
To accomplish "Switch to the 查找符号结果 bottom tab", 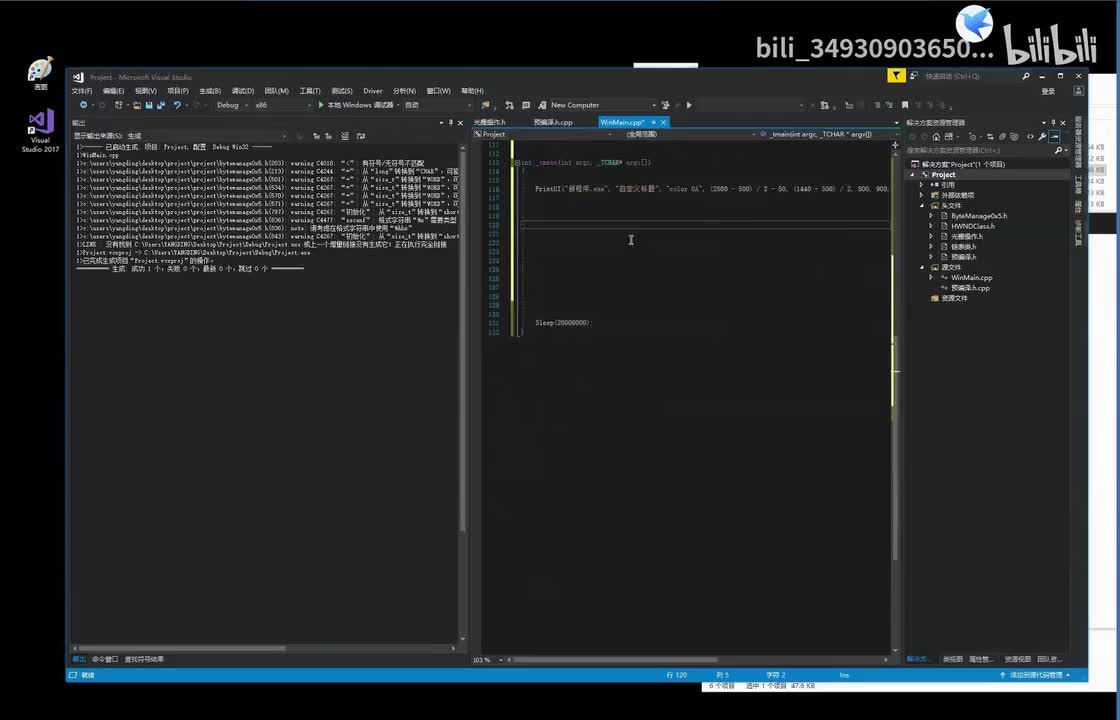I will (x=144, y=659).
